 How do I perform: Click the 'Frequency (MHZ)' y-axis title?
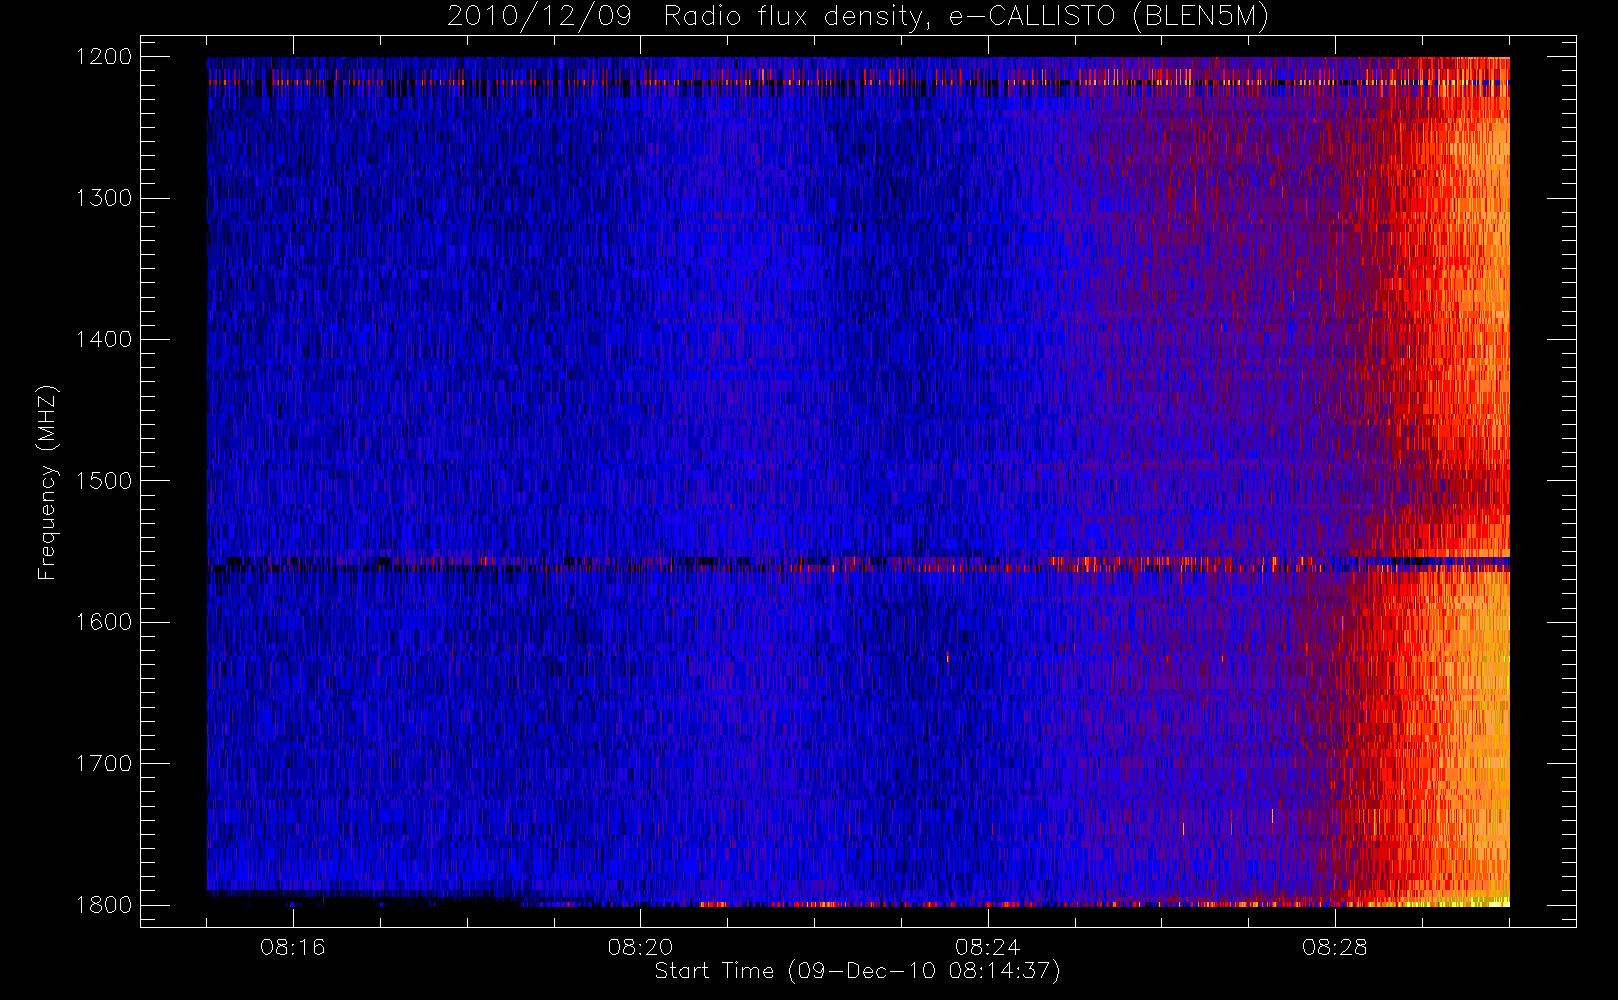coord(47,482)
